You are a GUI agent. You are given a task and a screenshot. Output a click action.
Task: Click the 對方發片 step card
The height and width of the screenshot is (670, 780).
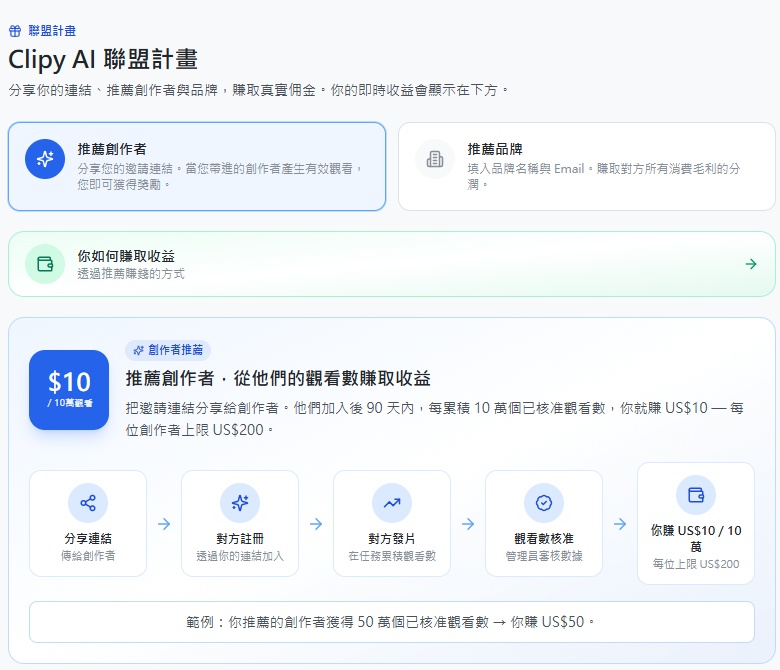click(392, 524)
